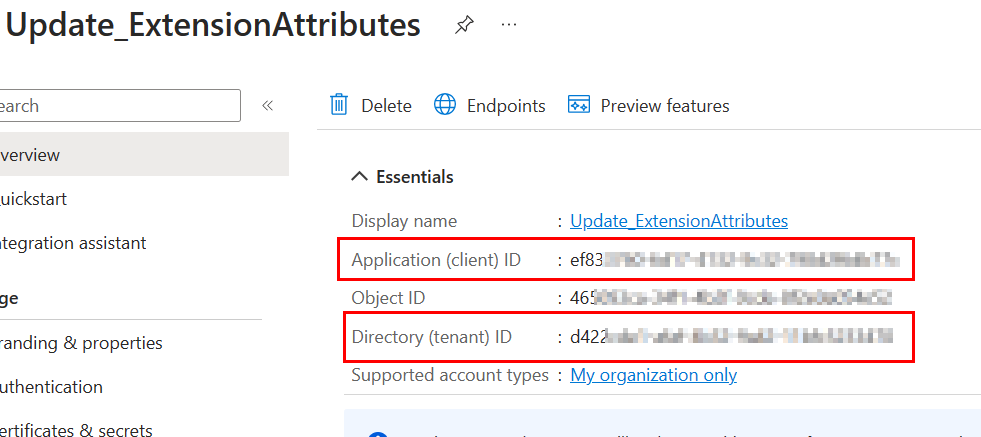Open the more options ellipsis menu

(509, 25)
